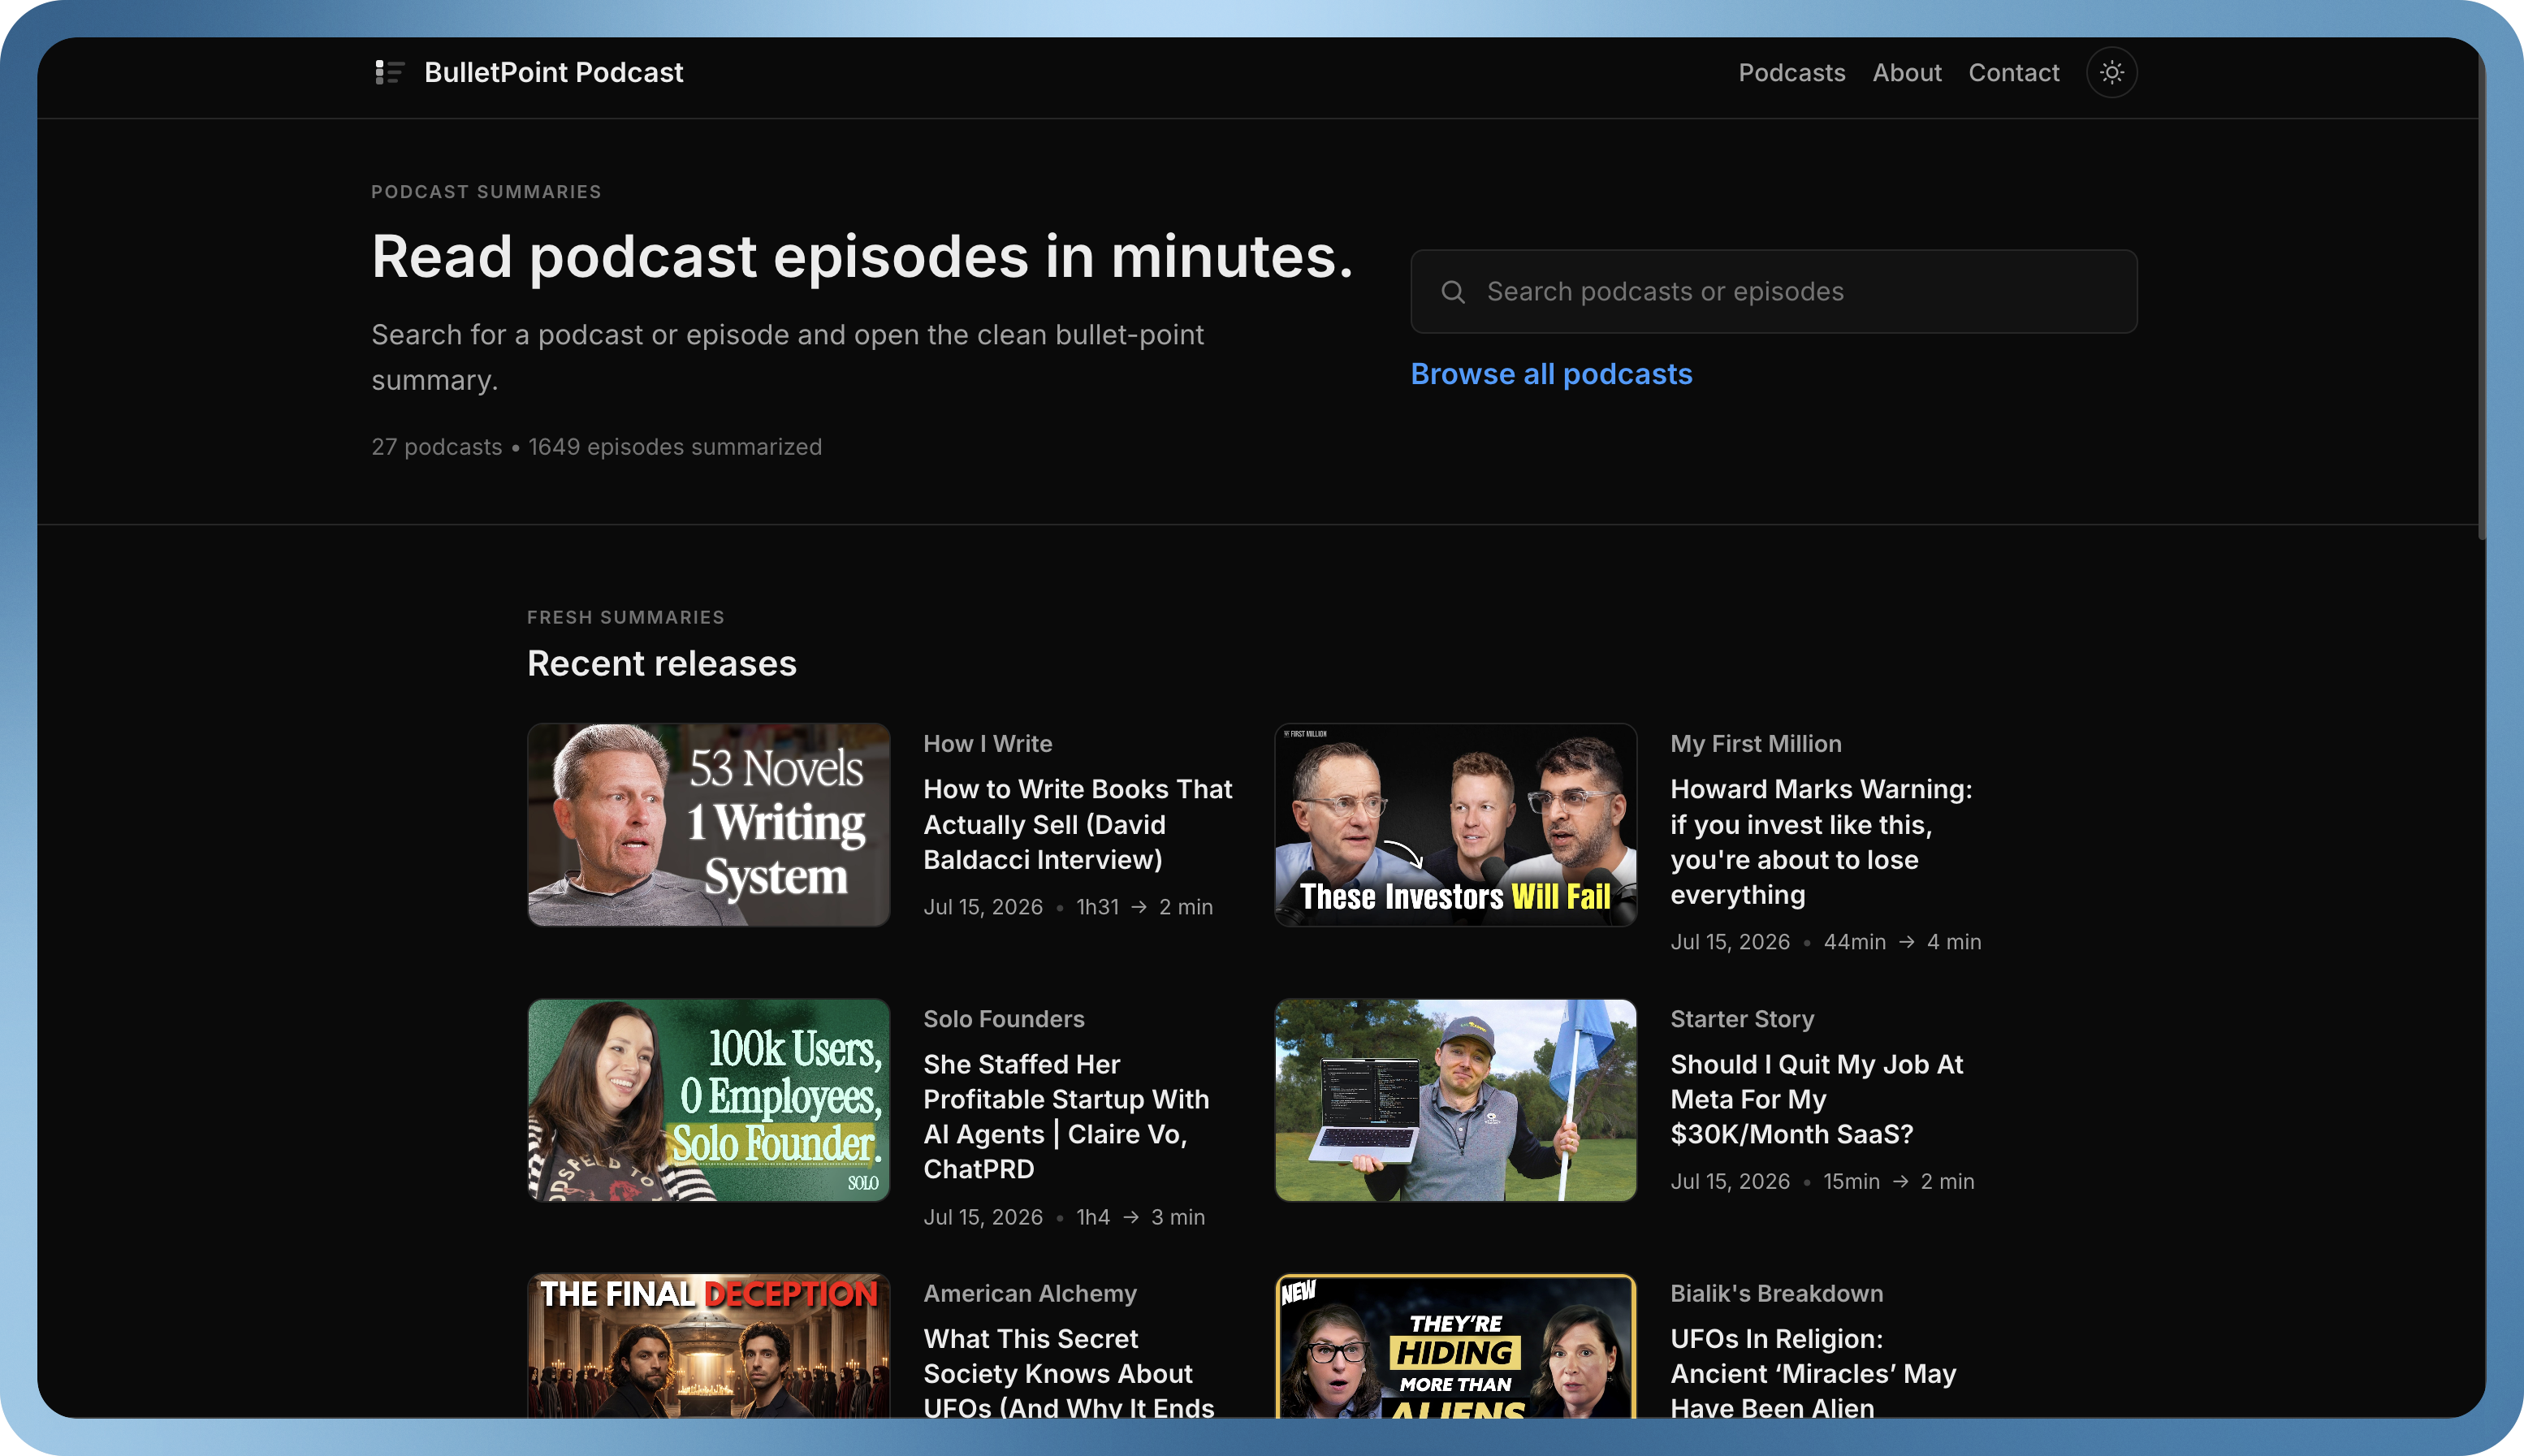Click the 27 podcasts 1649 episodes stat text
This screenshot has height=1456, width=2524.
[x=596, y=447]
